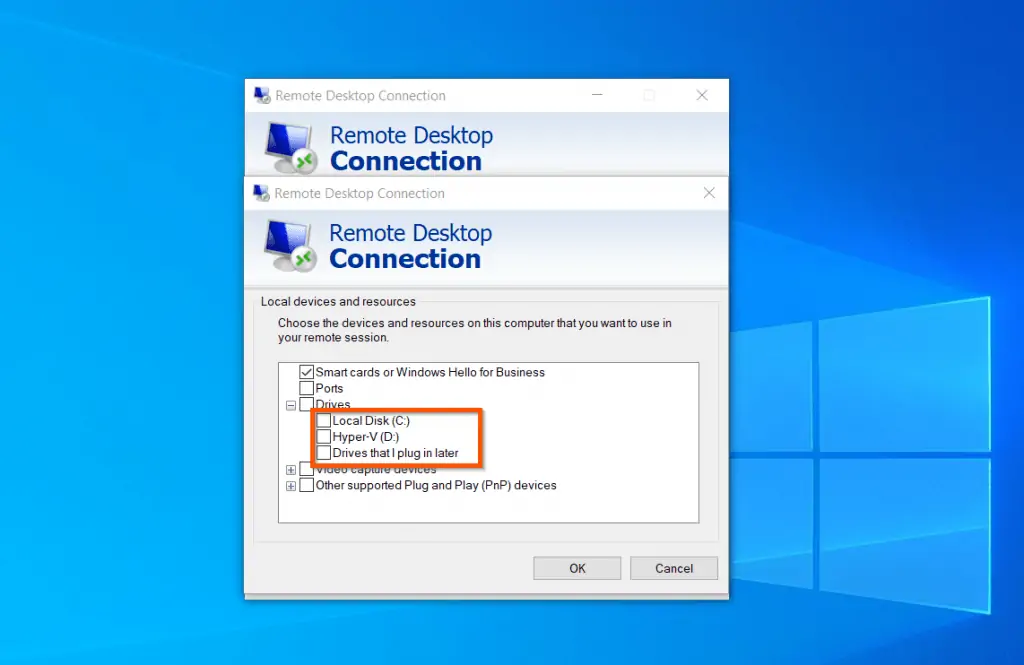
Task: Enable the Ports checkbox
Action: [307, 388]
